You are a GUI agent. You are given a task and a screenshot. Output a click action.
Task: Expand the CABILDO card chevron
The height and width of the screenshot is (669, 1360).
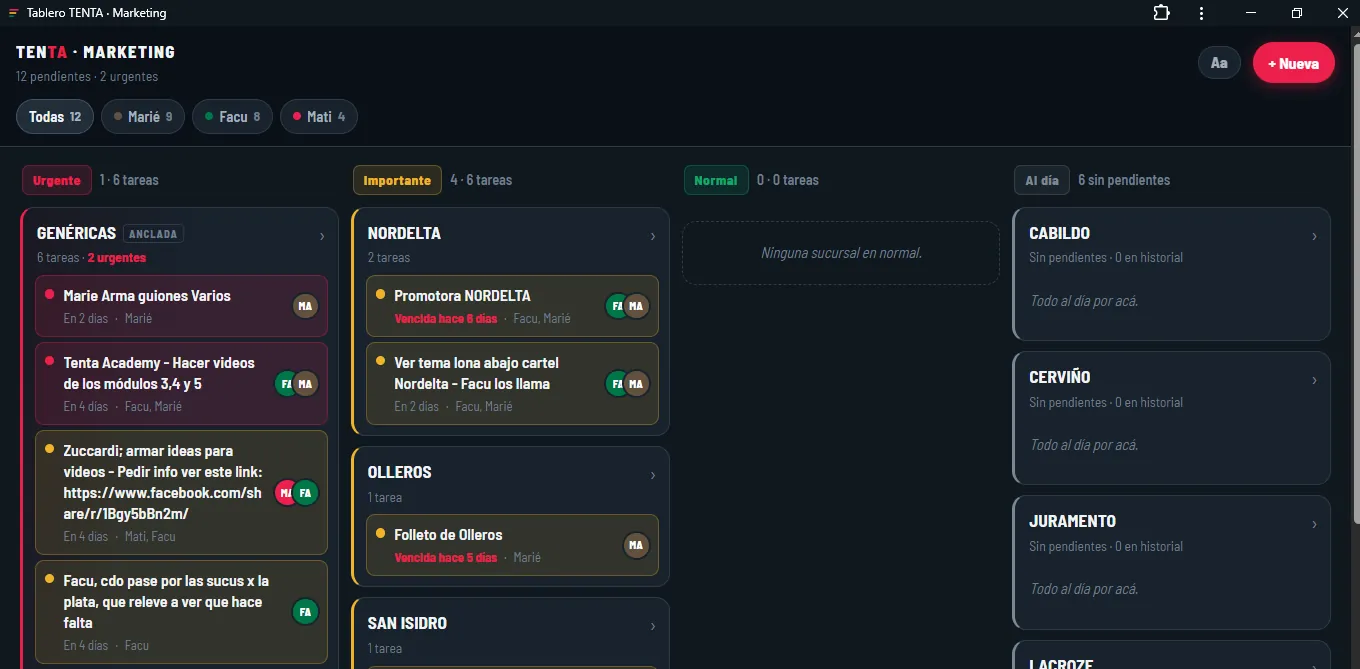tap(1314, 237)
